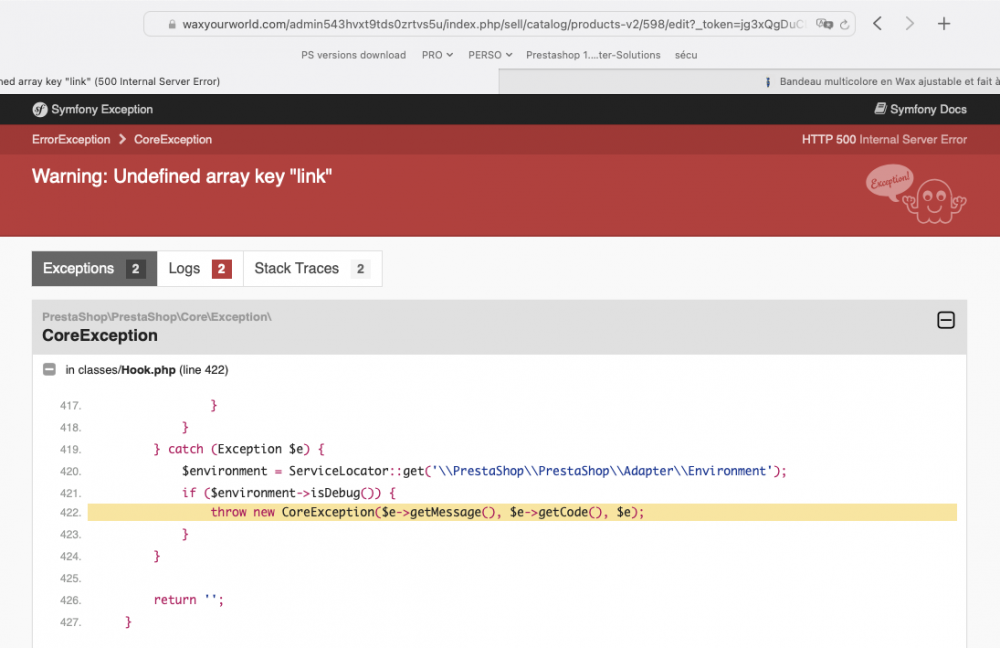The width and height of the screenshot is (1000, 648).
Task: Open the sécu bookmark
Action: coord(686,55)
